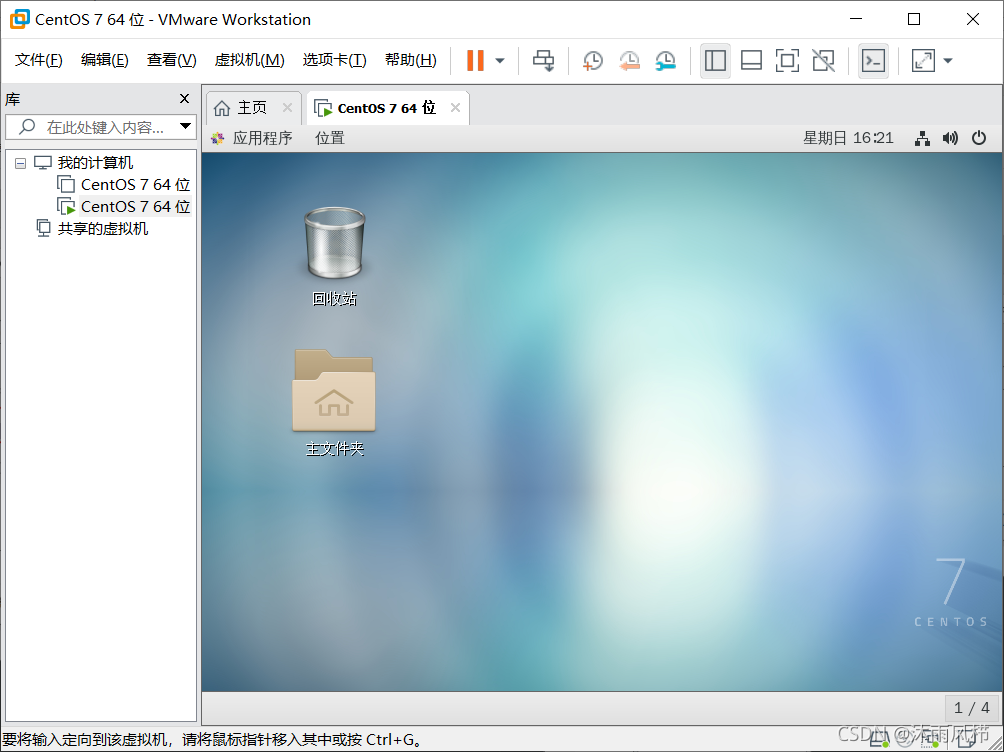The image size is (1004, 752).
Task: Select the powered-off CentOS 7 64 位 entry
Action: (135, 184)
